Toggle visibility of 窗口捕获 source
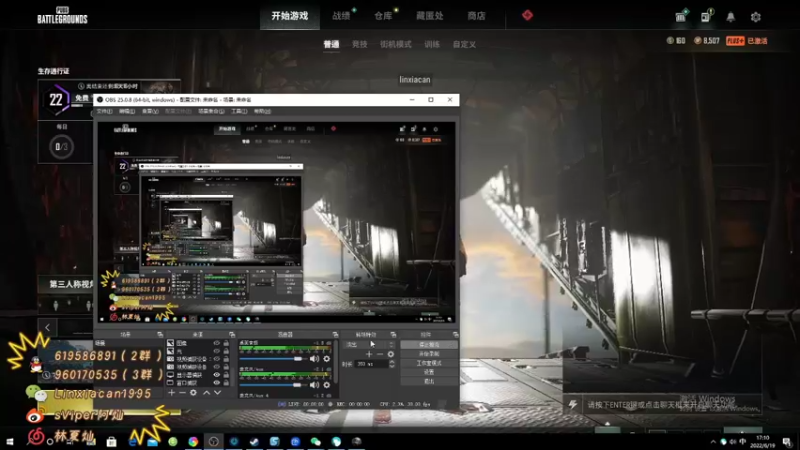 point(216,383)
